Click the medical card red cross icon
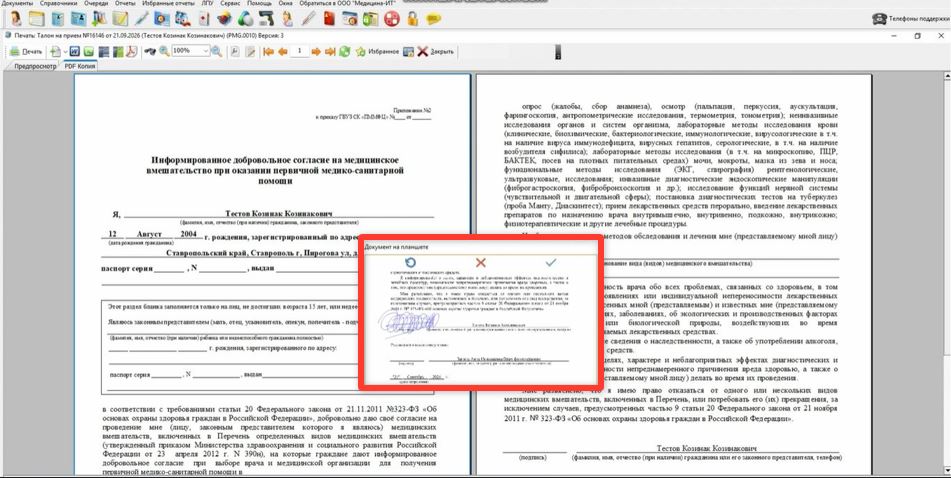The image size is (951, 478). click(203, 18)
